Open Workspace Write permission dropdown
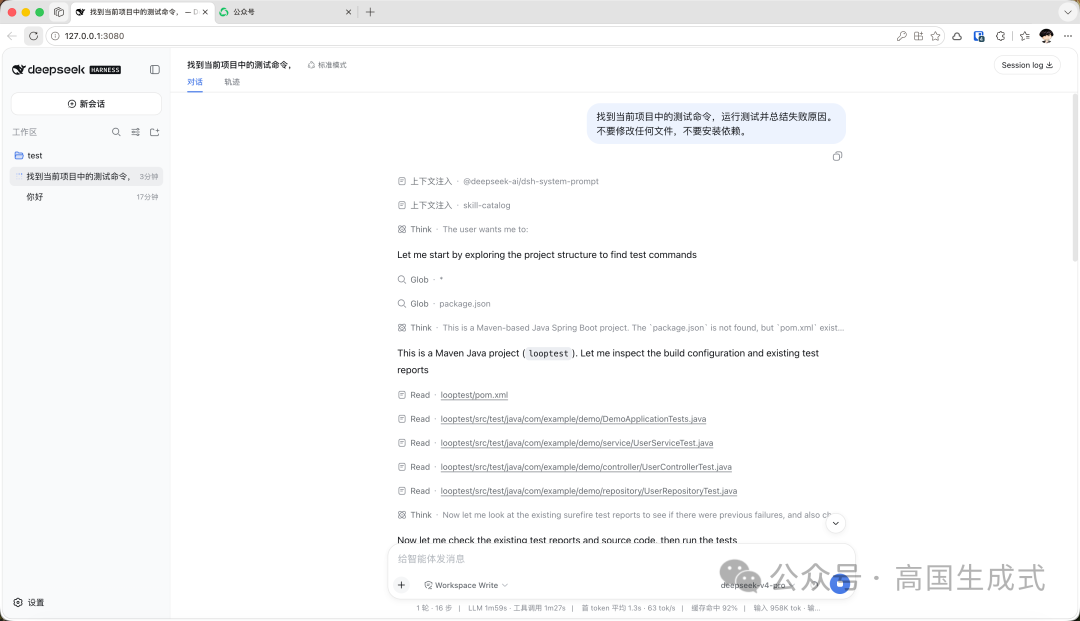The image size is (1080, 621). [466, 585]
